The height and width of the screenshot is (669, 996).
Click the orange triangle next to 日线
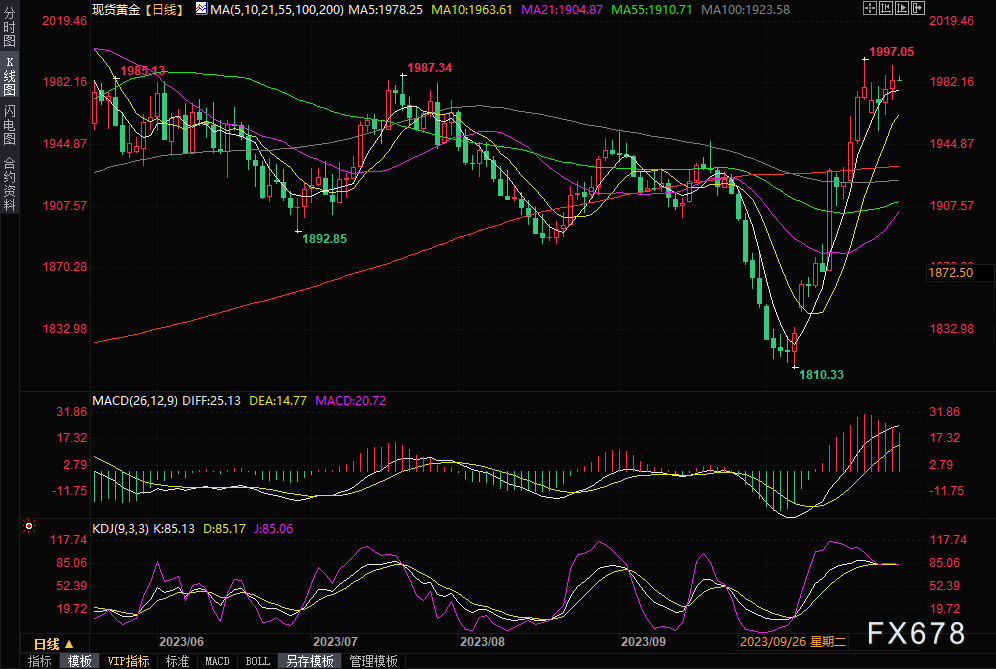[69, 644]
